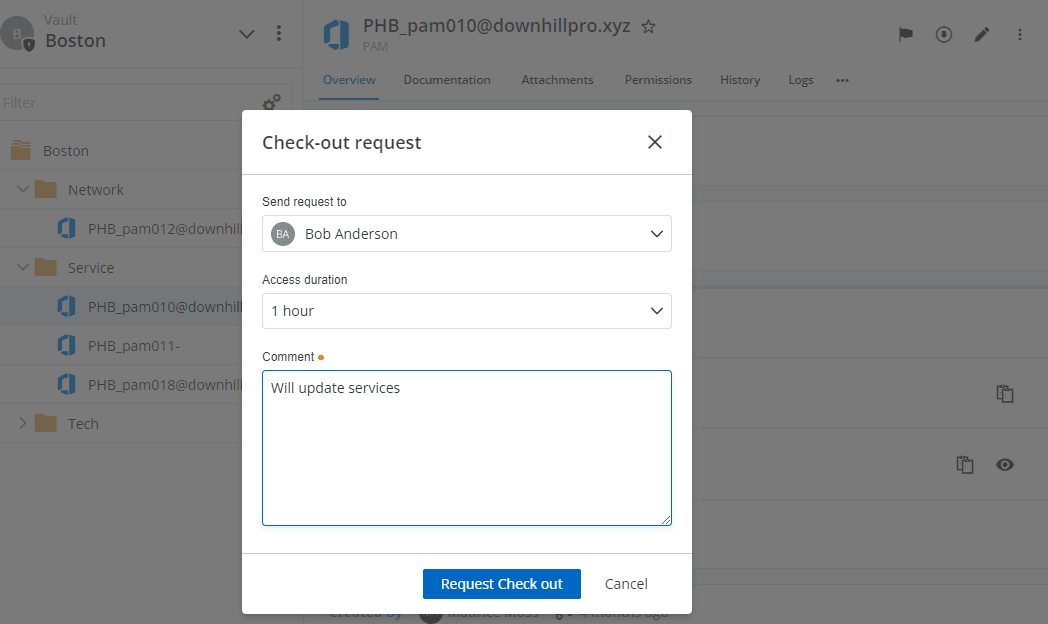Switch to the Documentation tab

point(447,80)
